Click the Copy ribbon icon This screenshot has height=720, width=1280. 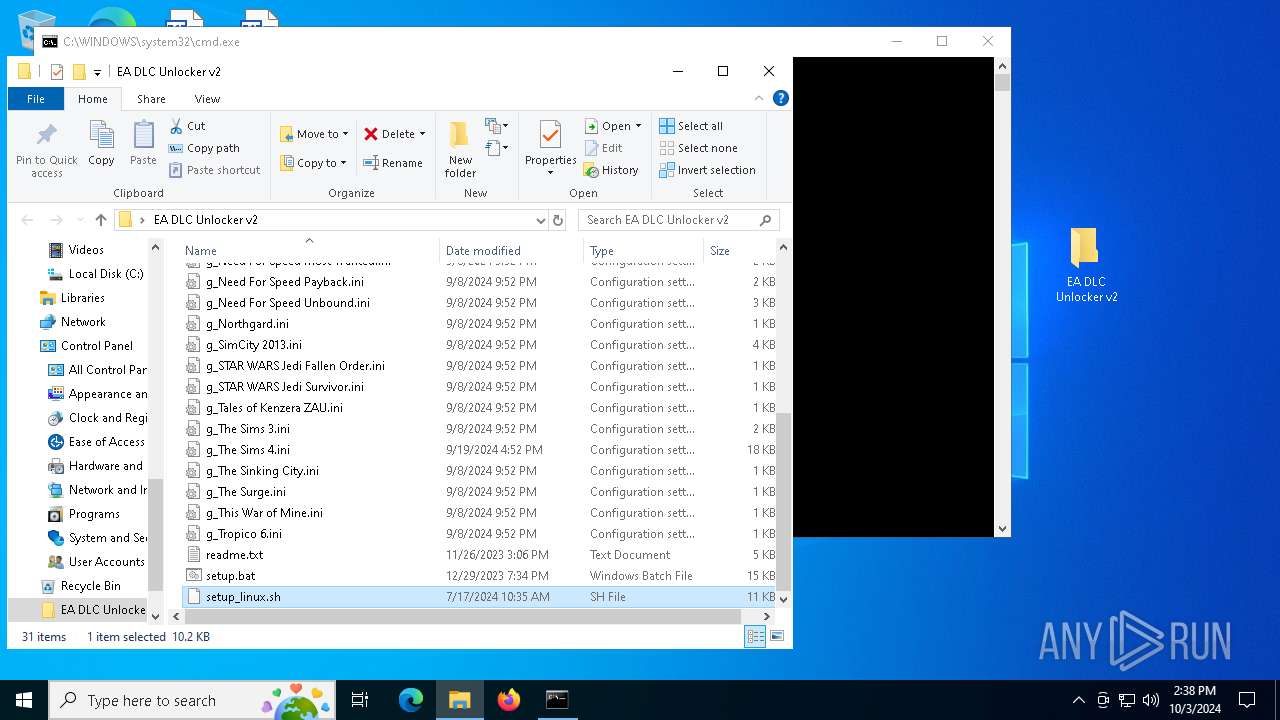pyautogui.click(x=101, y=143)
